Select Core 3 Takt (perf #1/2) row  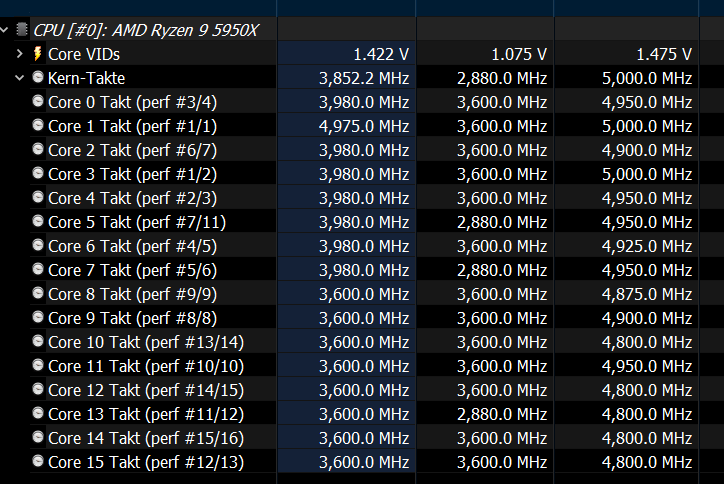[x=362, y=174]
